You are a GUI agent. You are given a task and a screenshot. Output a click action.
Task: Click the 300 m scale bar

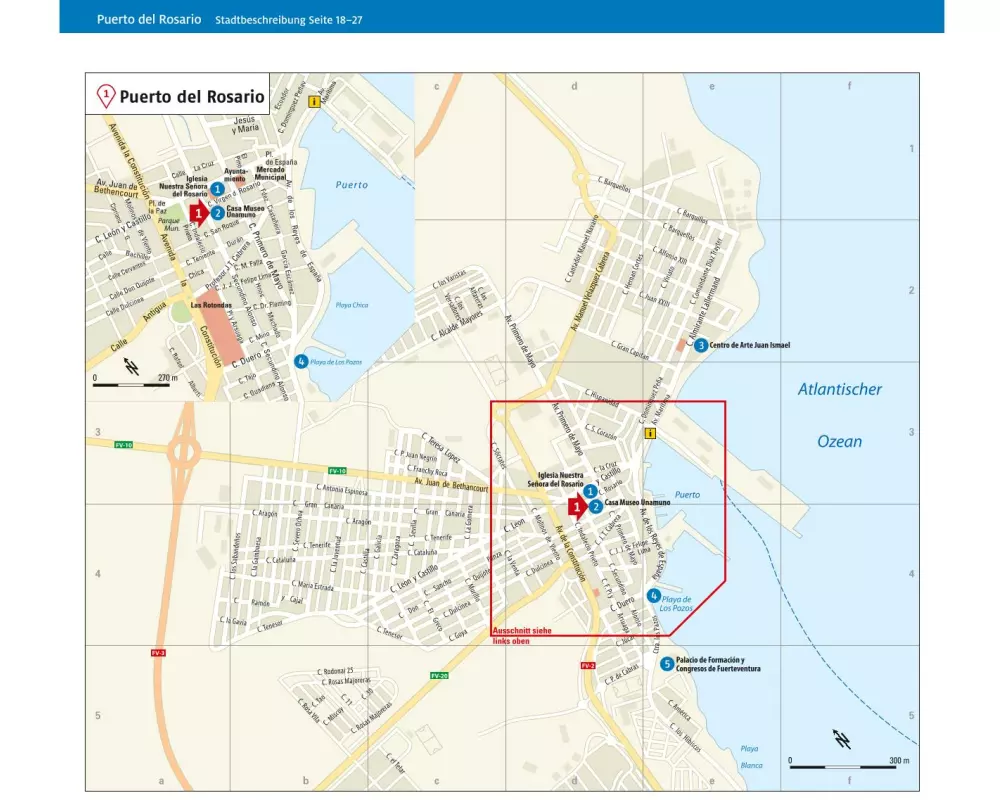842,766
